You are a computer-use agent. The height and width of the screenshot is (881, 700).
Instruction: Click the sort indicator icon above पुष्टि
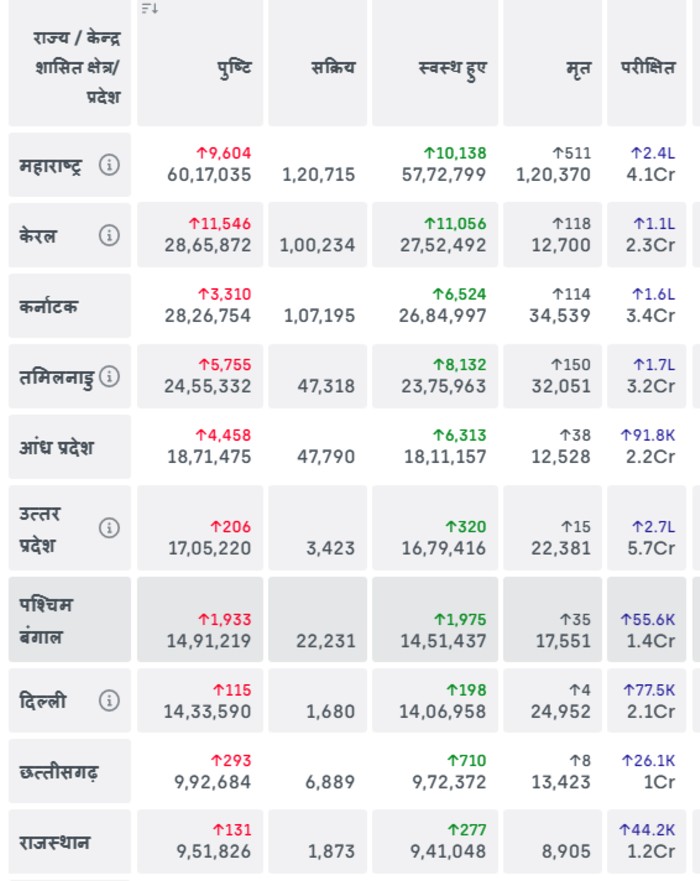coord(150,9)
